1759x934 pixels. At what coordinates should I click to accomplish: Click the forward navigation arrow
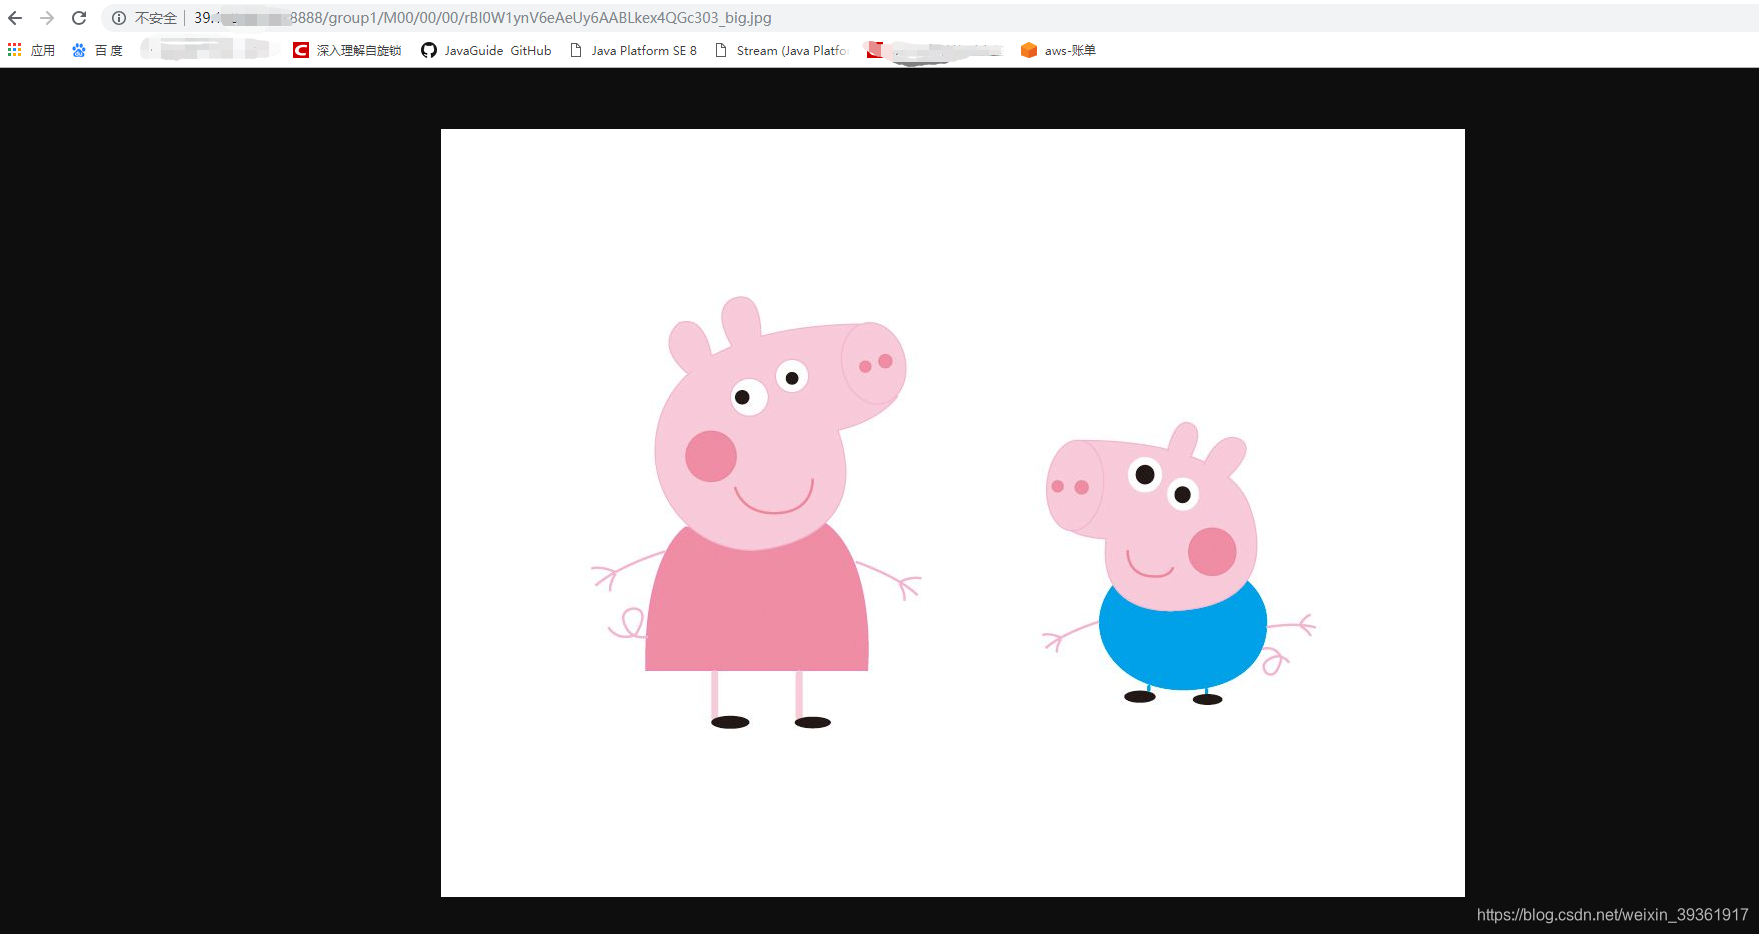[47, 18]
